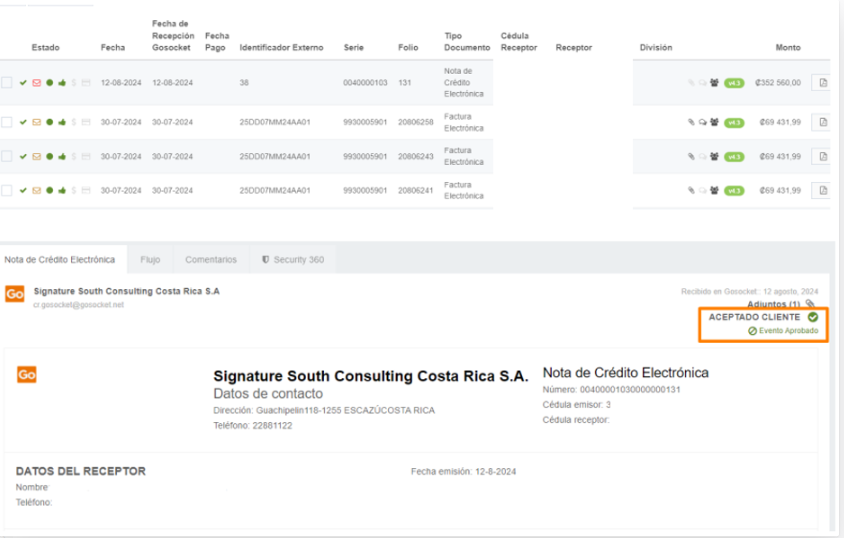Tick the checkbox for folio 20806243 row
The width and height of the screenshot is (844, 538).
pos(6,156)
